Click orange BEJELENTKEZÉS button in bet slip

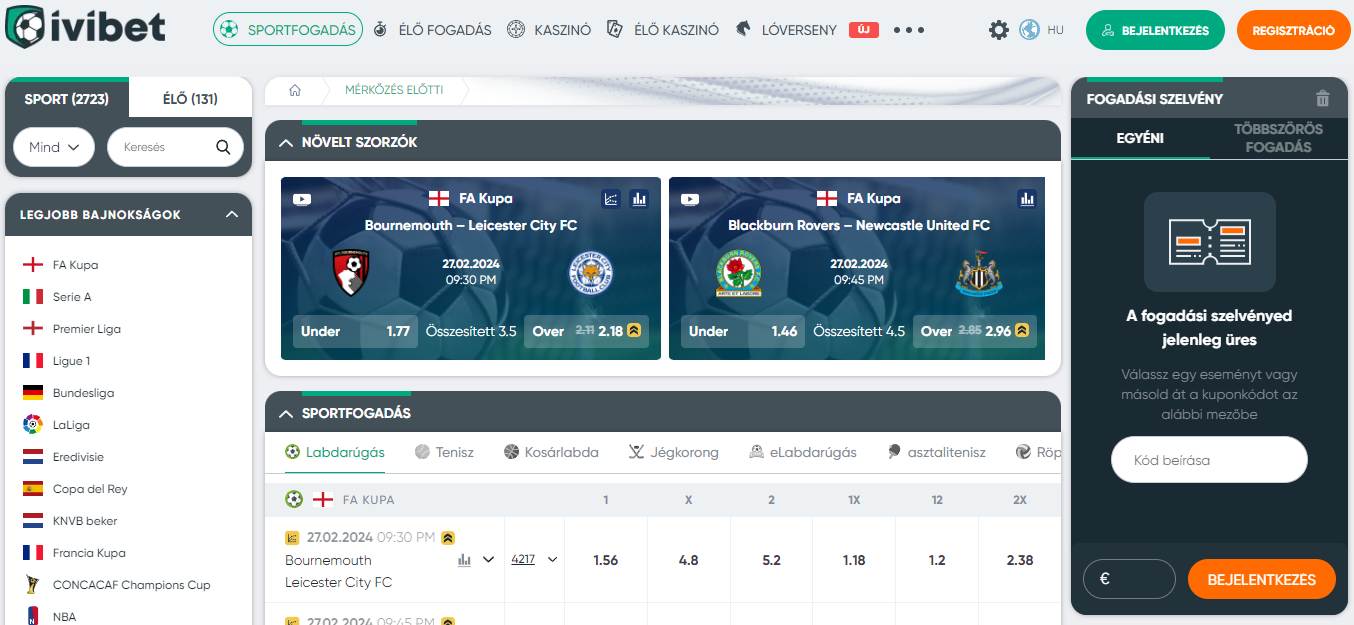point(1261,579)
